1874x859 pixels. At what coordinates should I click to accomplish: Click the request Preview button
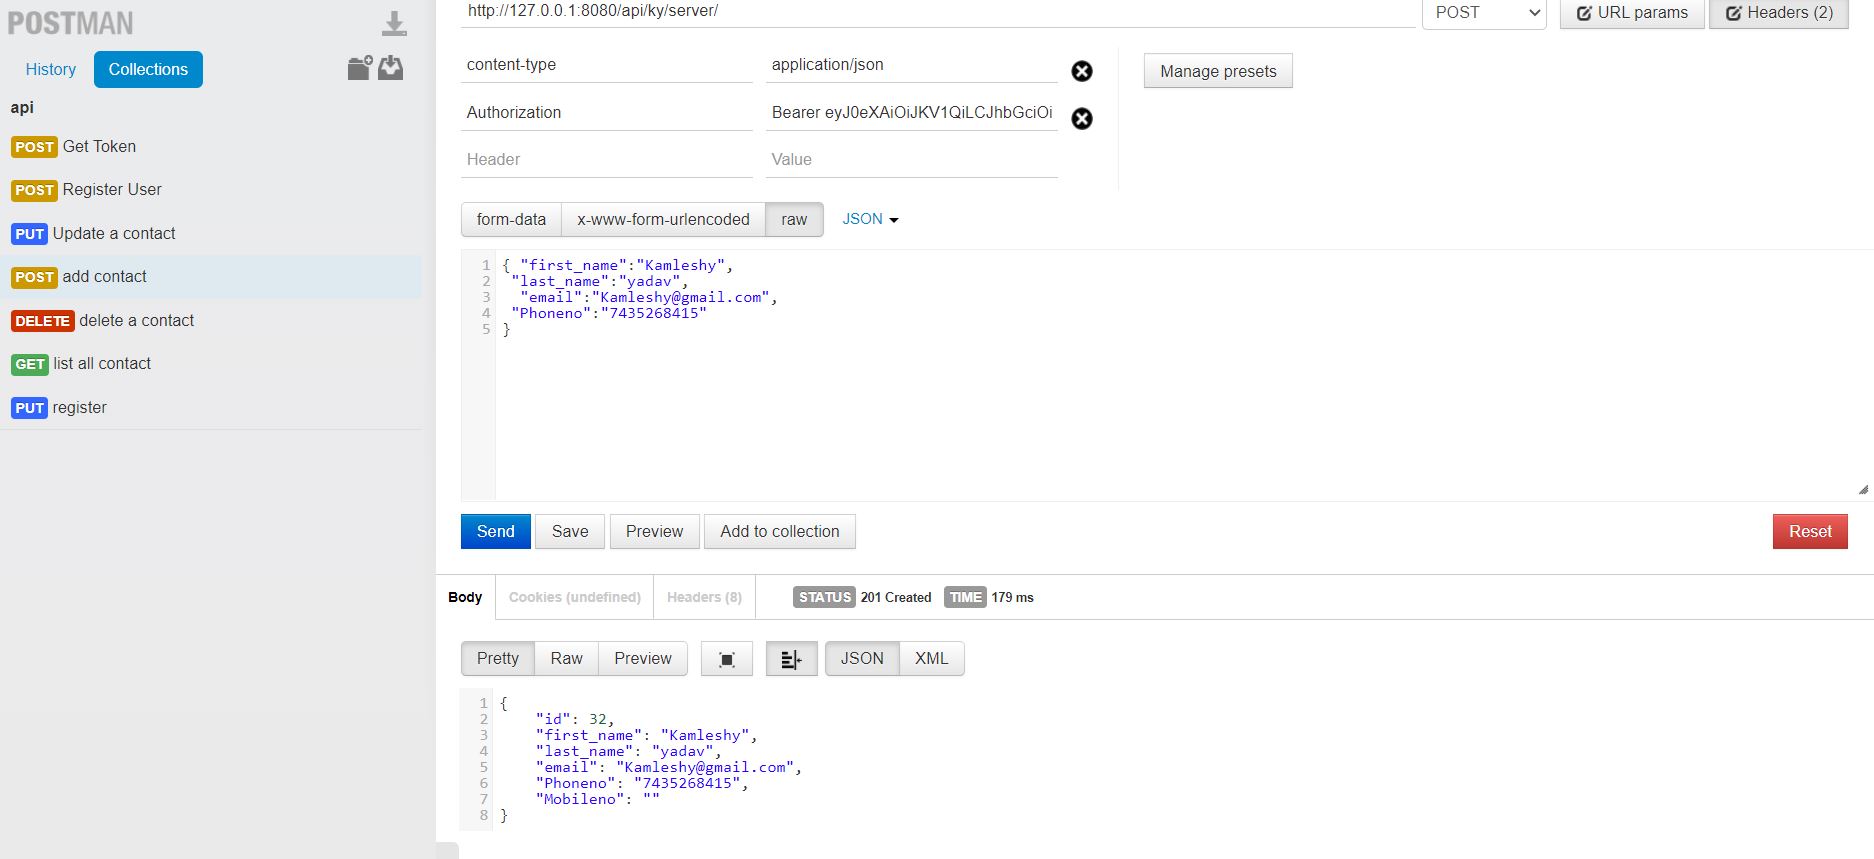click(x=655, y=531)
